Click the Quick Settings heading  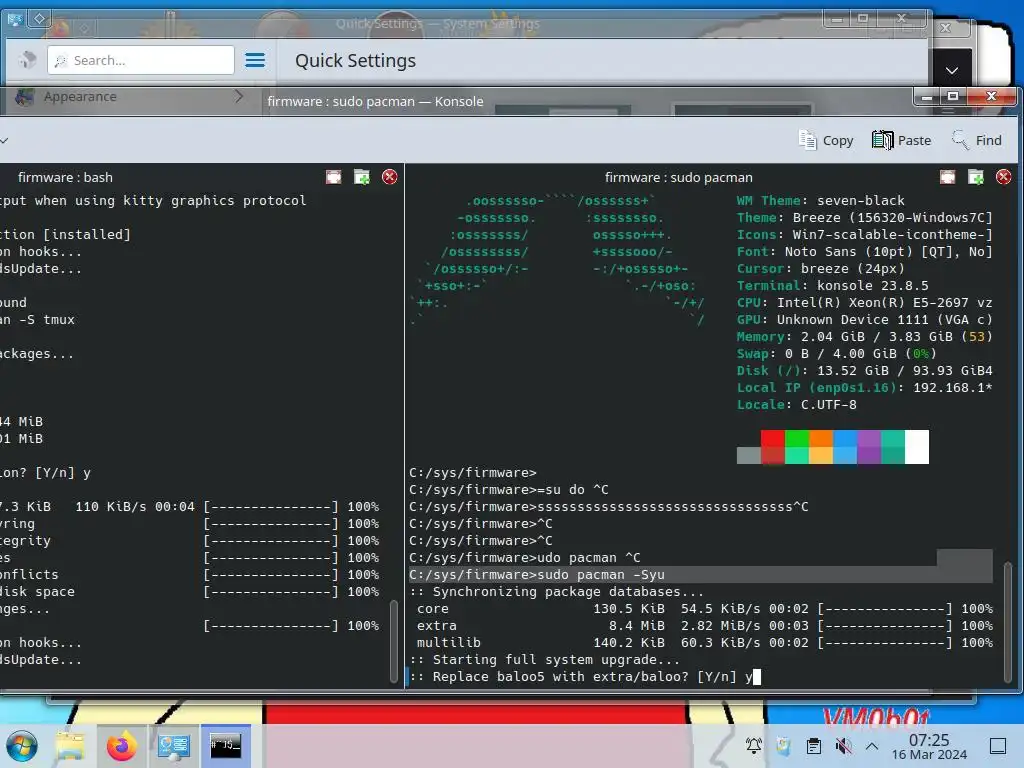click(x=355, y=61)
